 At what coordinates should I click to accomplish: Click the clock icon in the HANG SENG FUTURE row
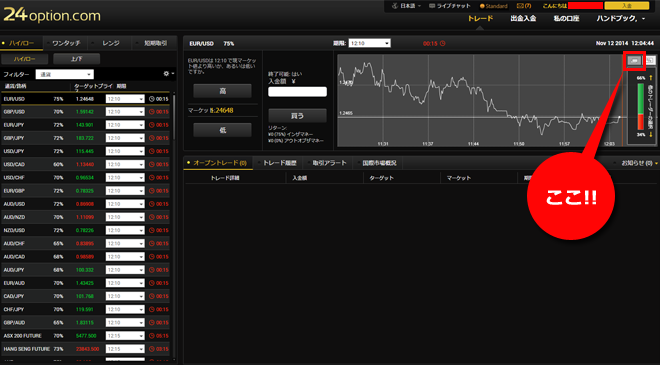pyautogui.click(x=152, y=349)
